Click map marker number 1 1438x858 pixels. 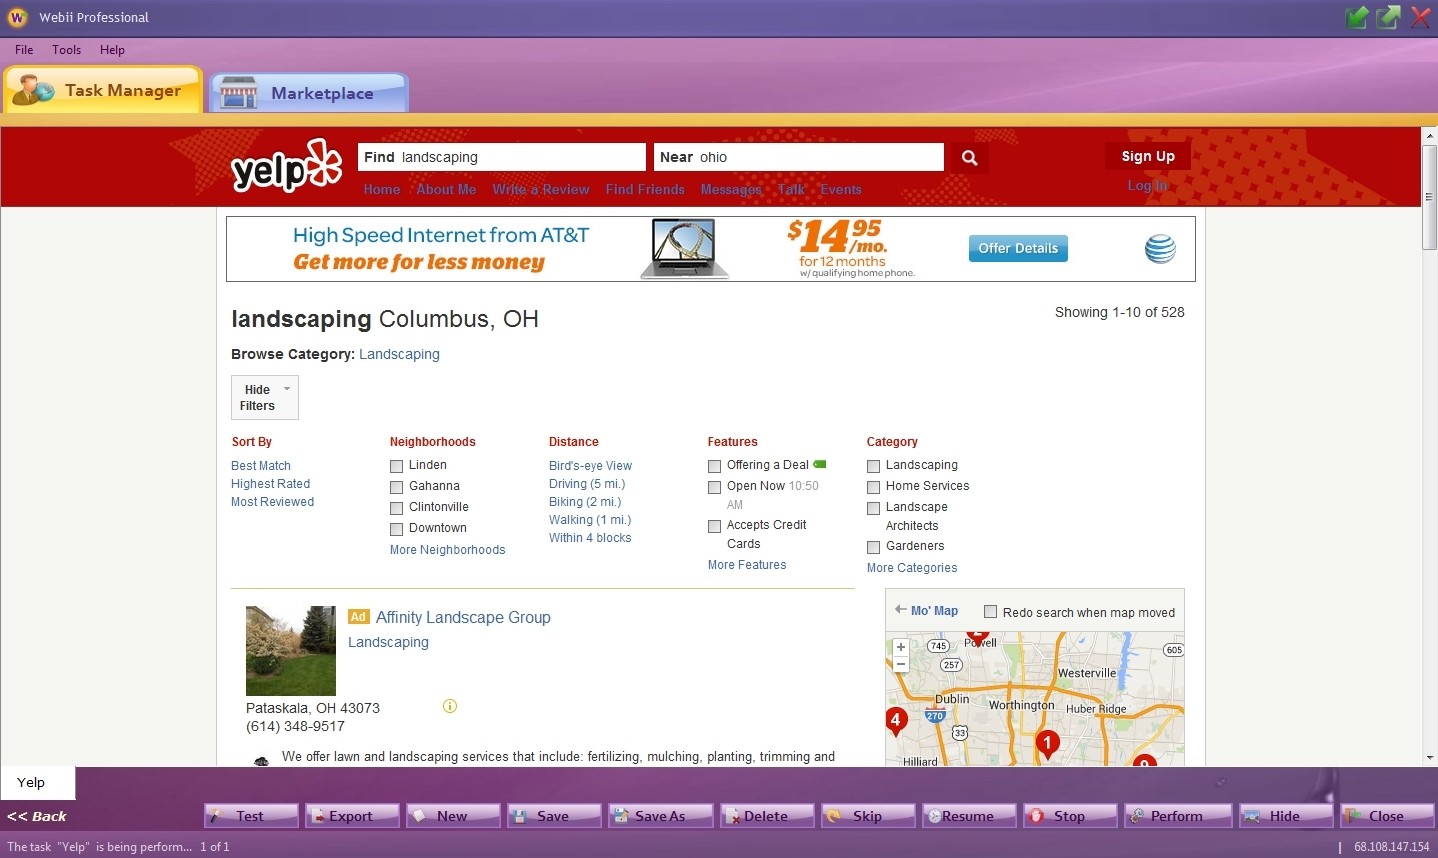1047,744
